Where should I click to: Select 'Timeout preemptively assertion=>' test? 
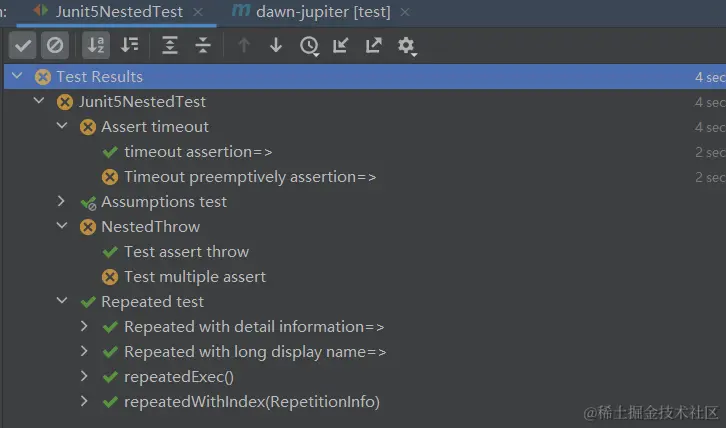coord(250,177)
